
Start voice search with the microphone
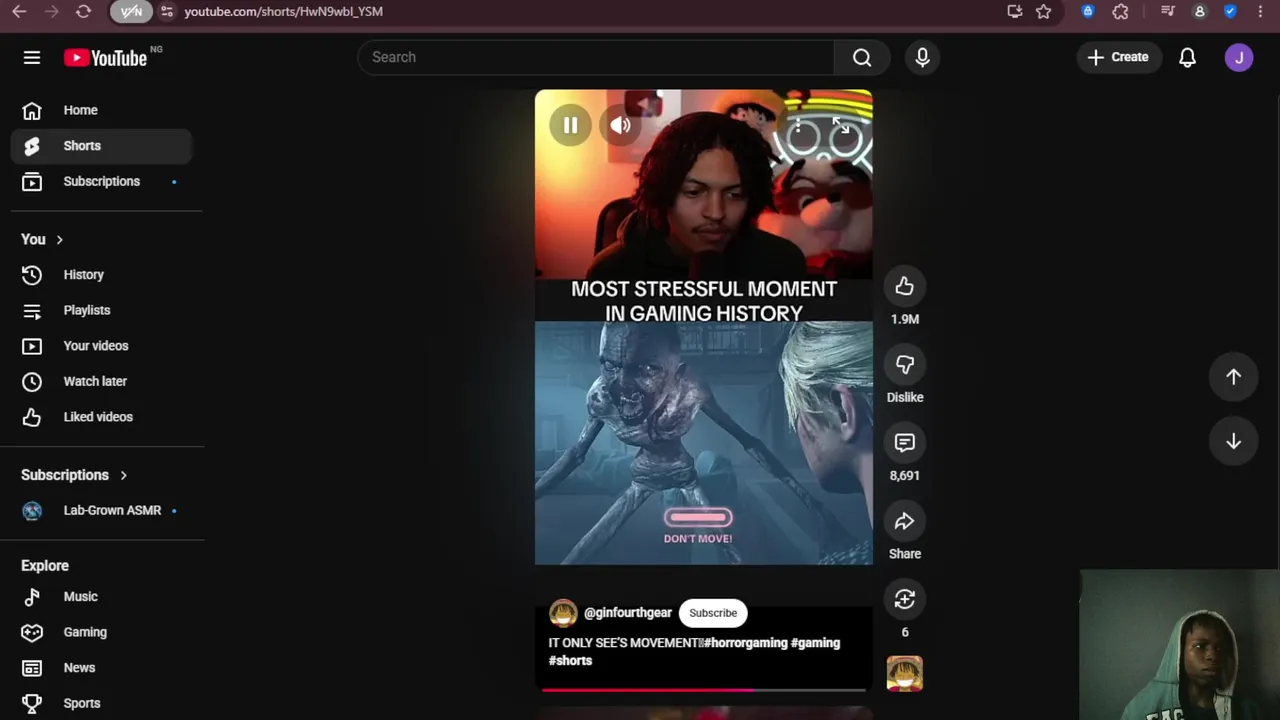point(922,57)
